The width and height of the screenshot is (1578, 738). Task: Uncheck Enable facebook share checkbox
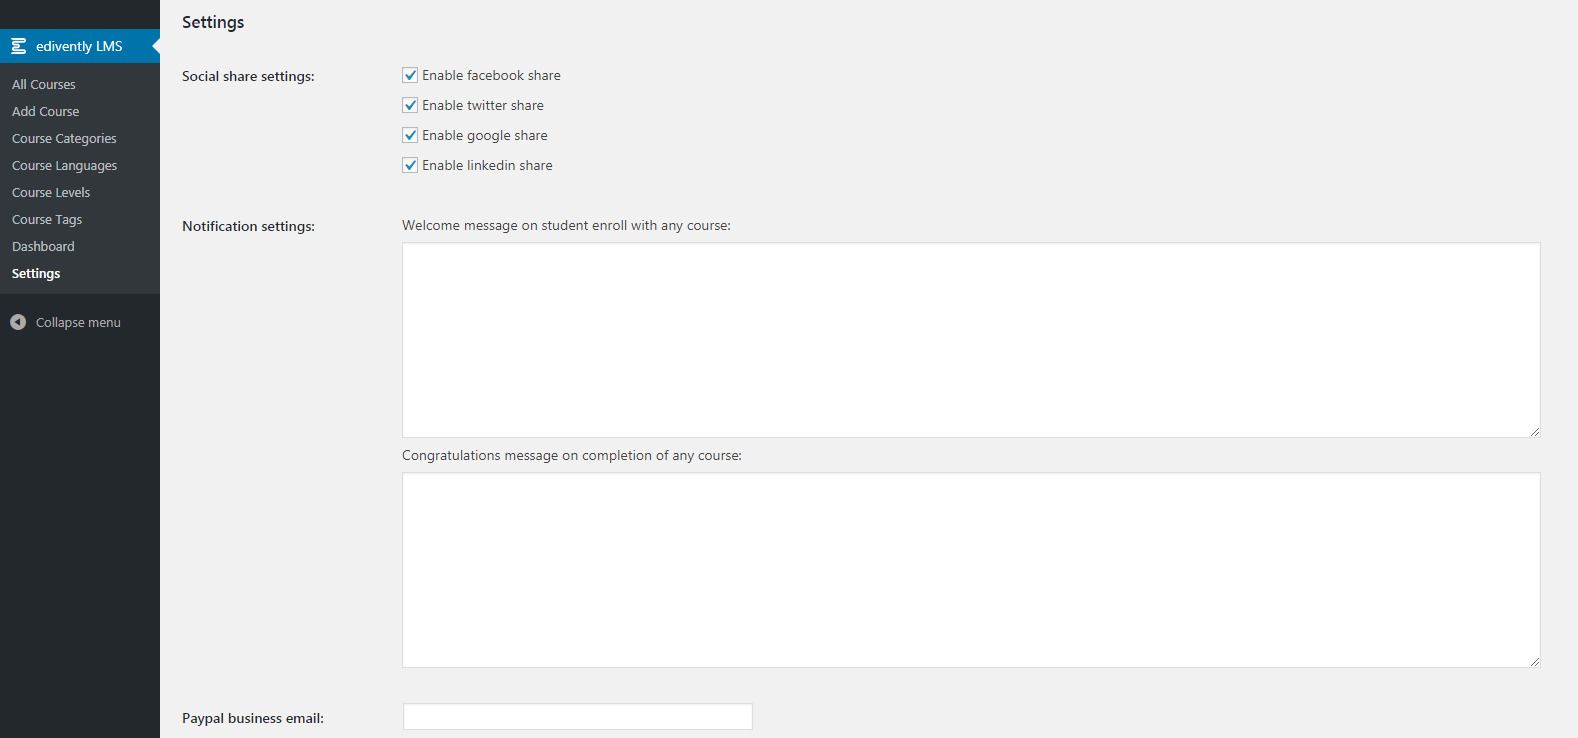point(410,75)
